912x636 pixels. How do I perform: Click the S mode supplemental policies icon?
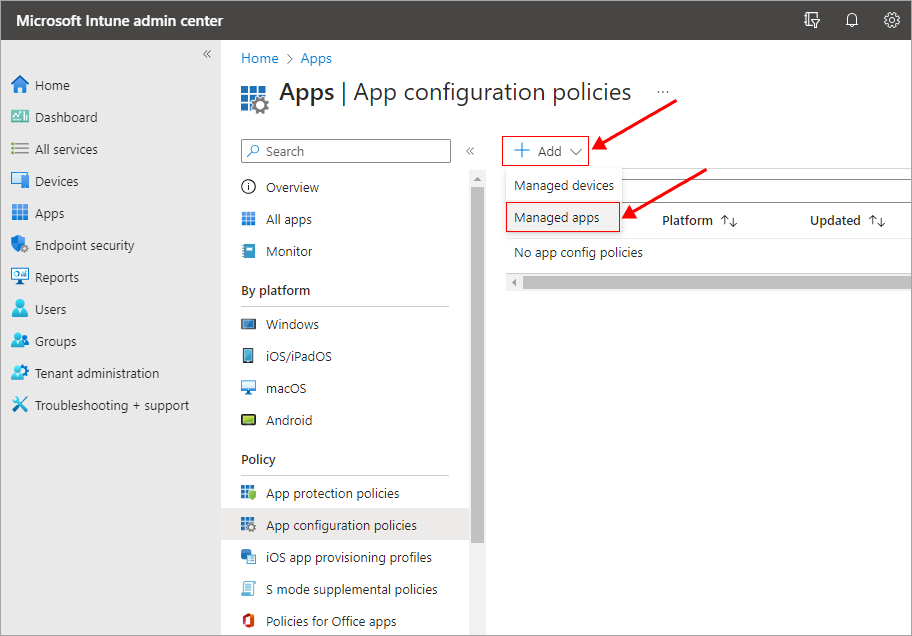click(248, 589)
